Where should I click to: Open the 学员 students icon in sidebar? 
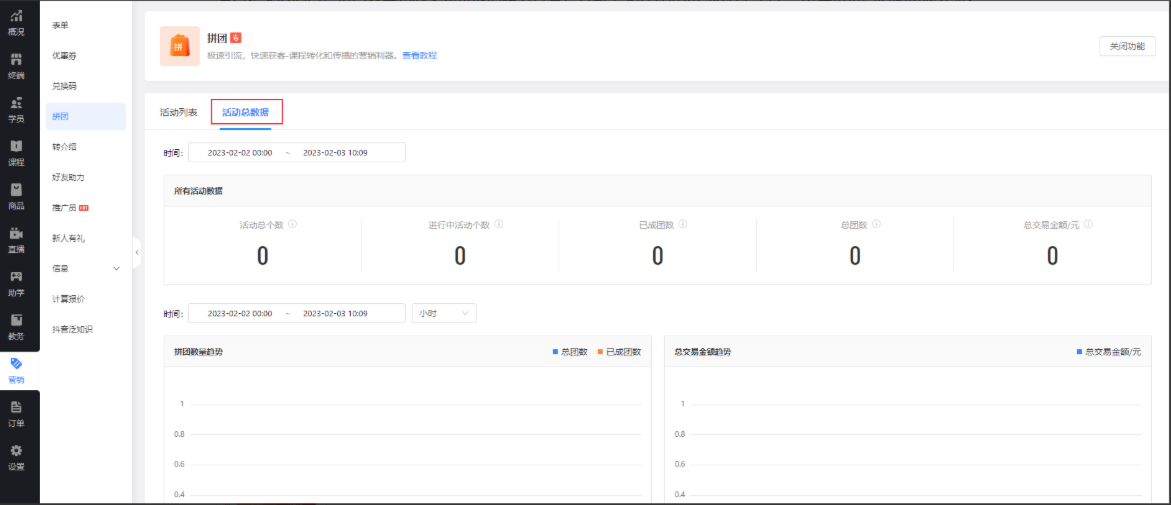16,102
